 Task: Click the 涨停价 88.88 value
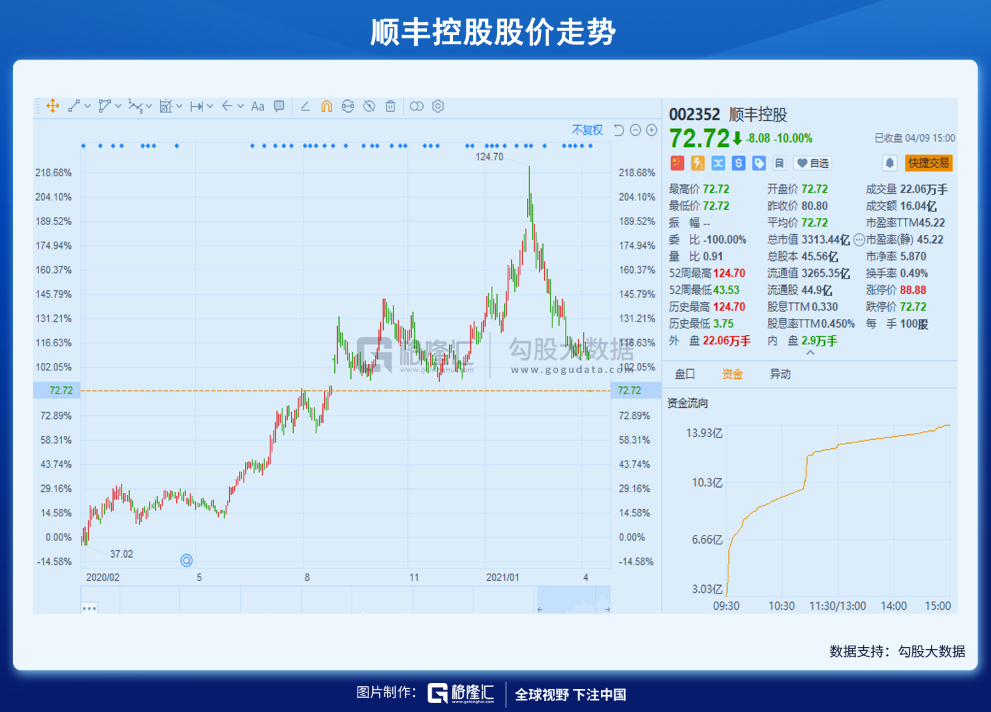(x=913, y=290)
